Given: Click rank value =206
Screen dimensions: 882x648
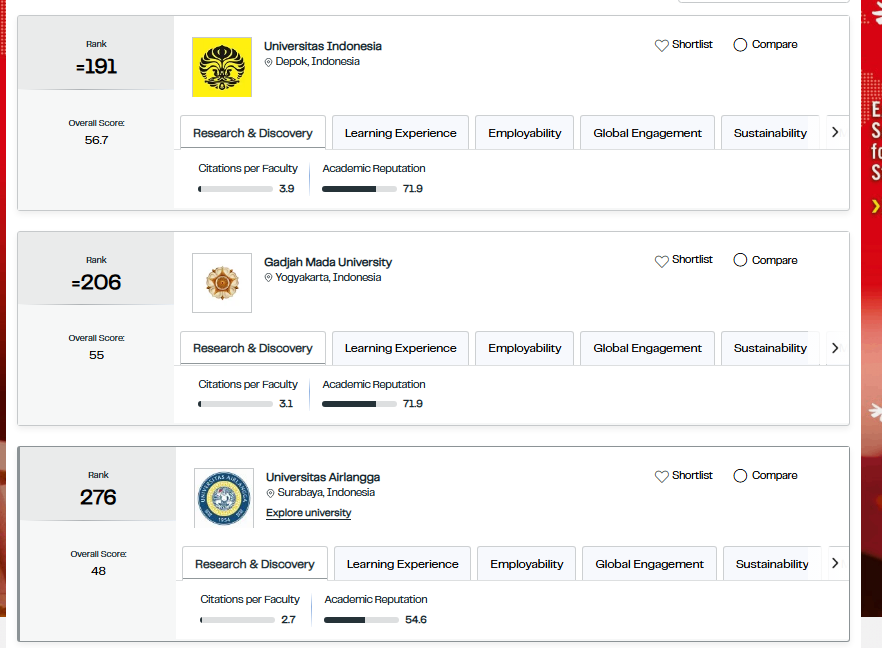Looking at the screenshot, I should click(96, 282).
